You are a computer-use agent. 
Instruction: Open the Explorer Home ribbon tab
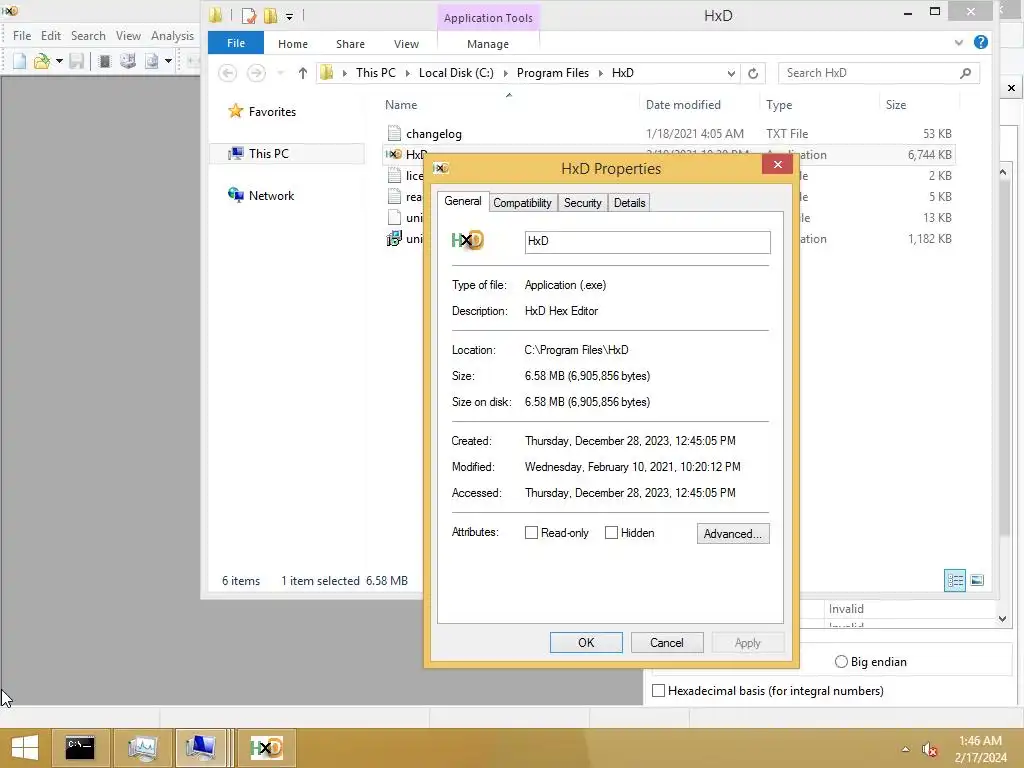[293, 44]
